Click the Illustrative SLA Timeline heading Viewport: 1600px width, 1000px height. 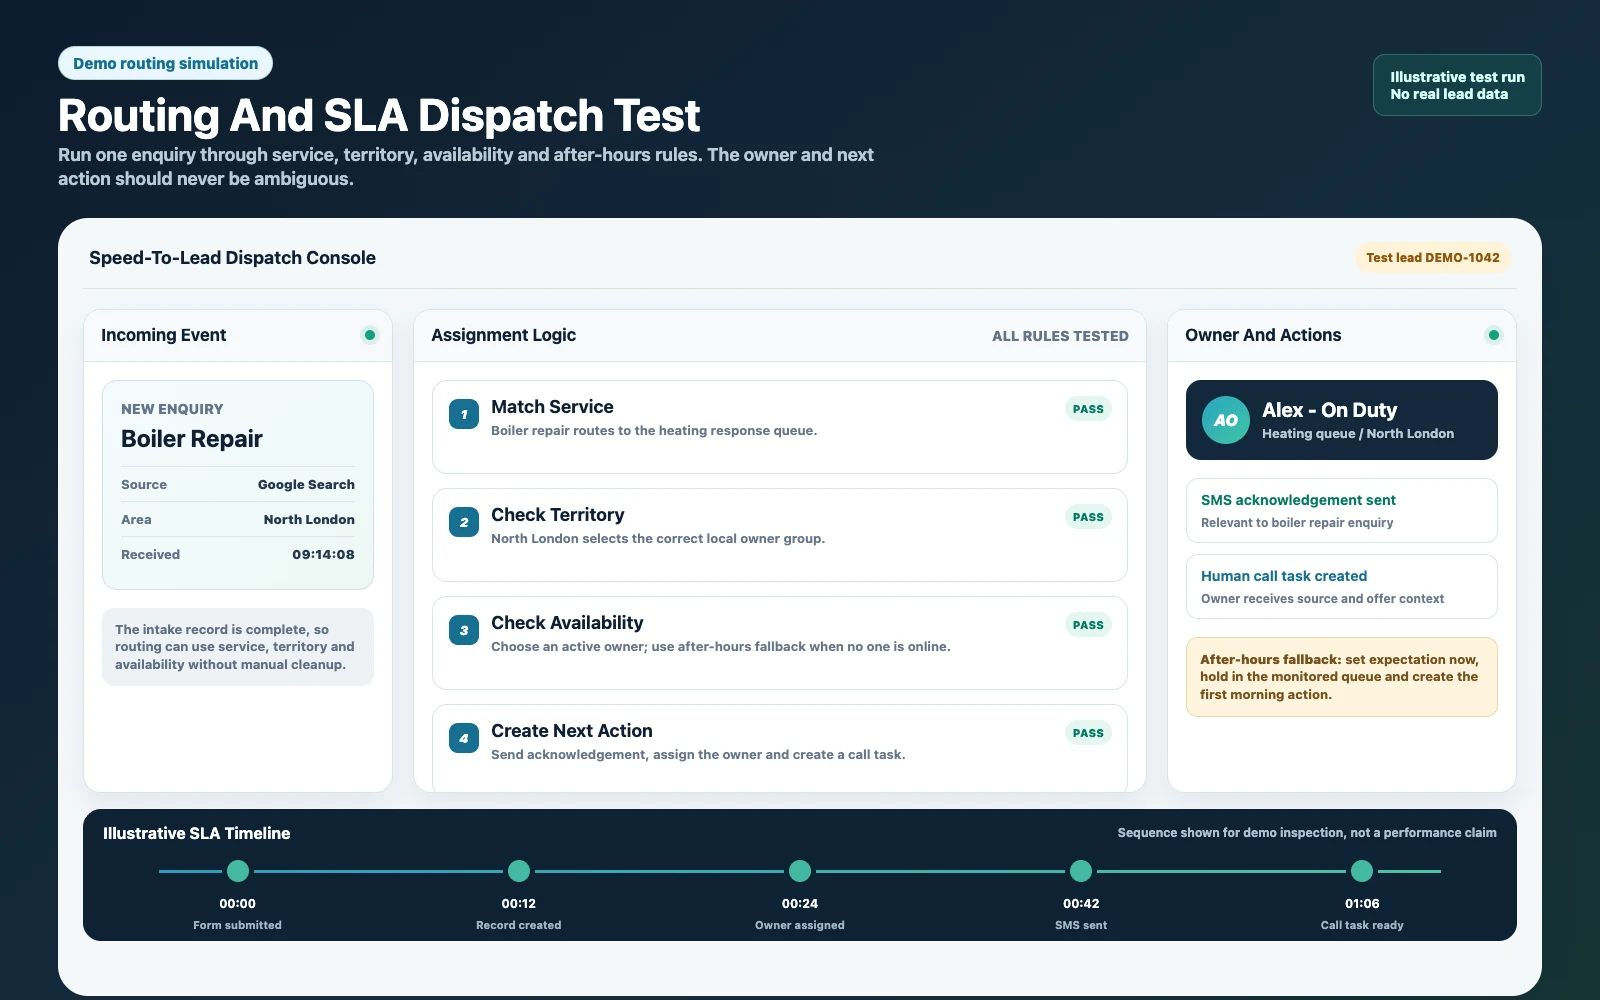[197, 833]
